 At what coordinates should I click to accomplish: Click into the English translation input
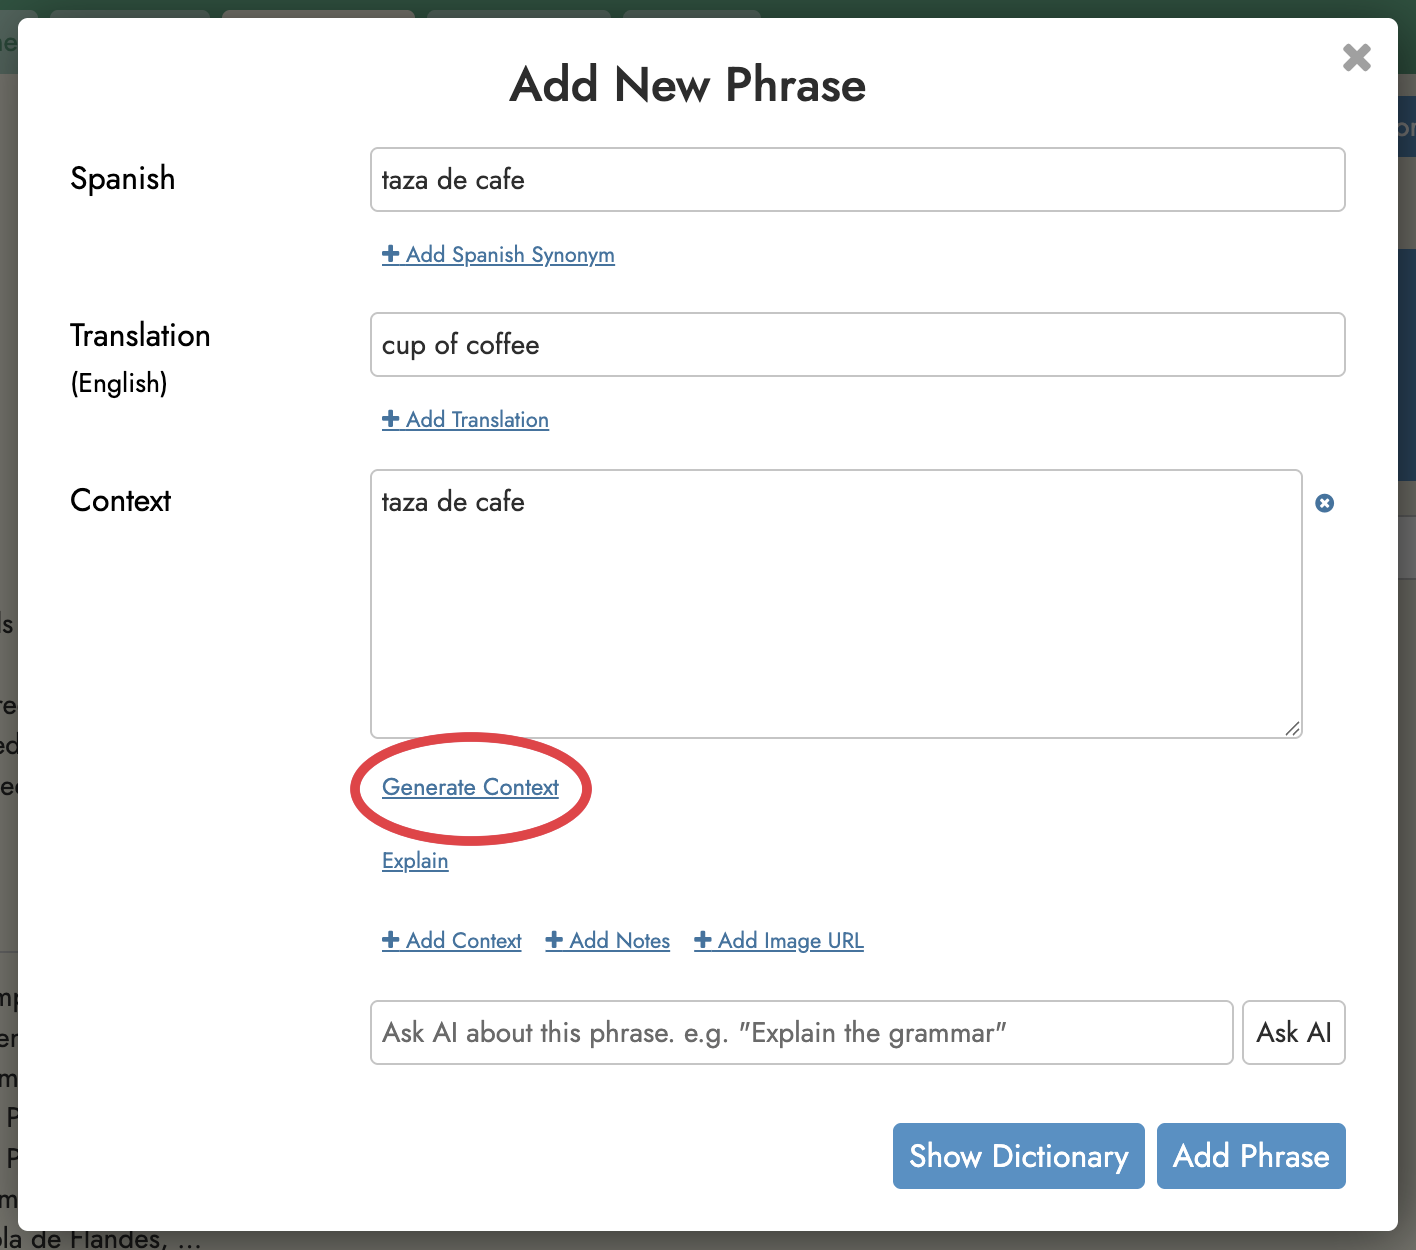click(857, 345)
